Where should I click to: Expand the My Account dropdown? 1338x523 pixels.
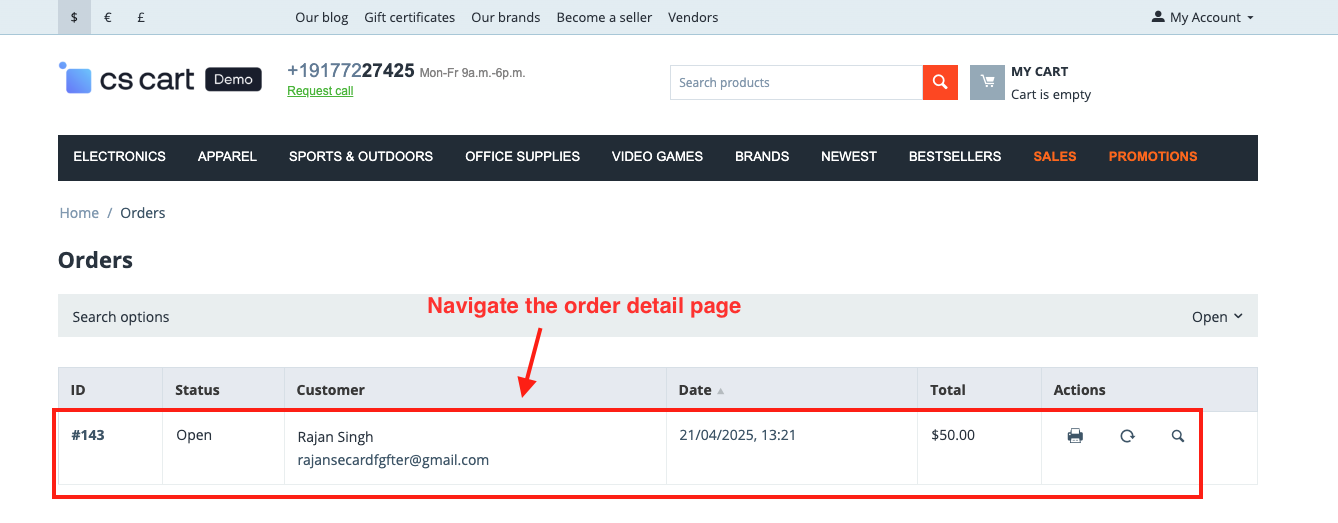tap(1203, 17)
